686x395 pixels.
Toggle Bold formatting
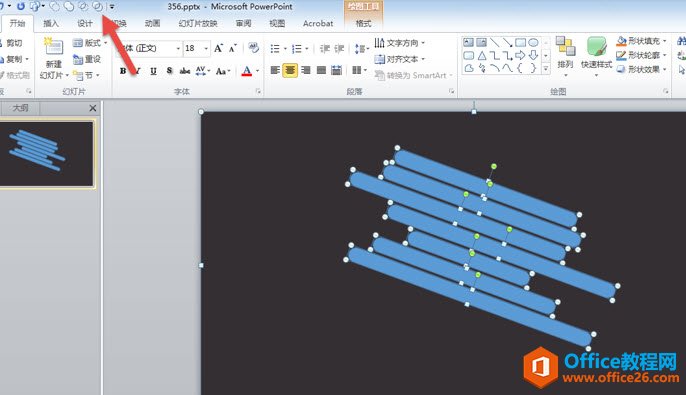(123, 71)
